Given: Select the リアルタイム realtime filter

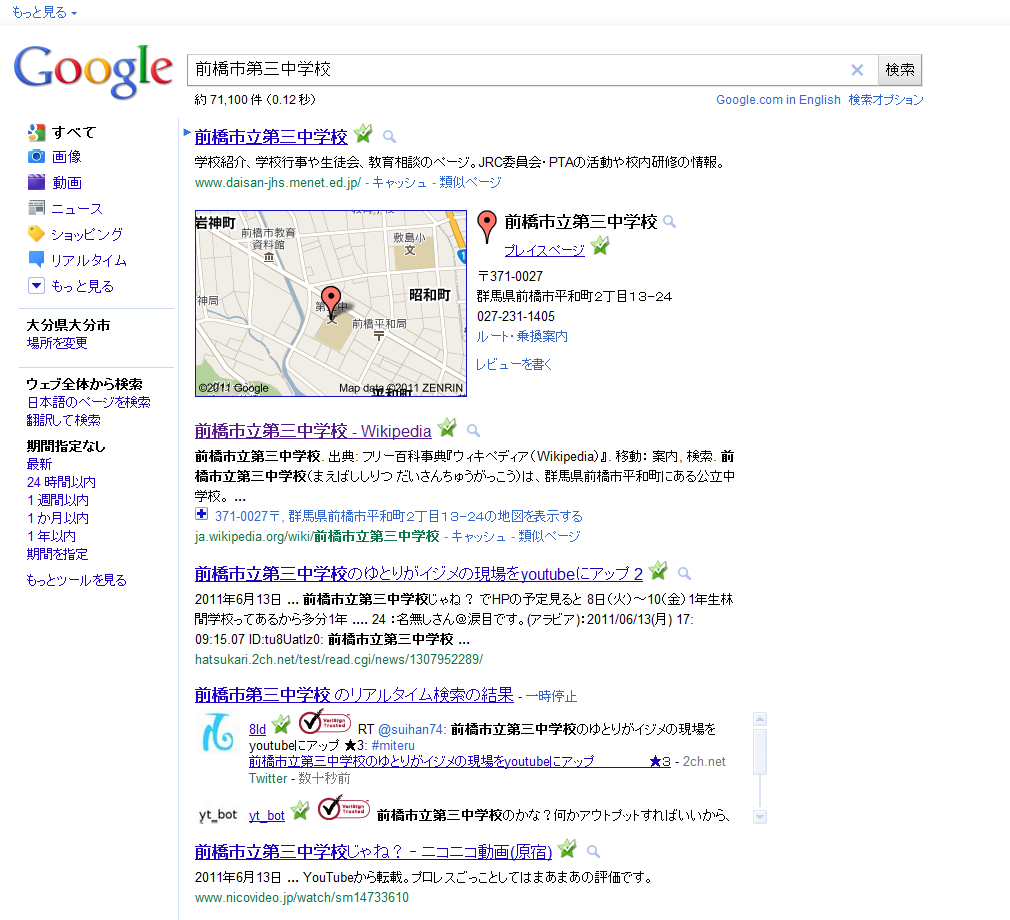Looking at the screenshot, I should [89, 260].
